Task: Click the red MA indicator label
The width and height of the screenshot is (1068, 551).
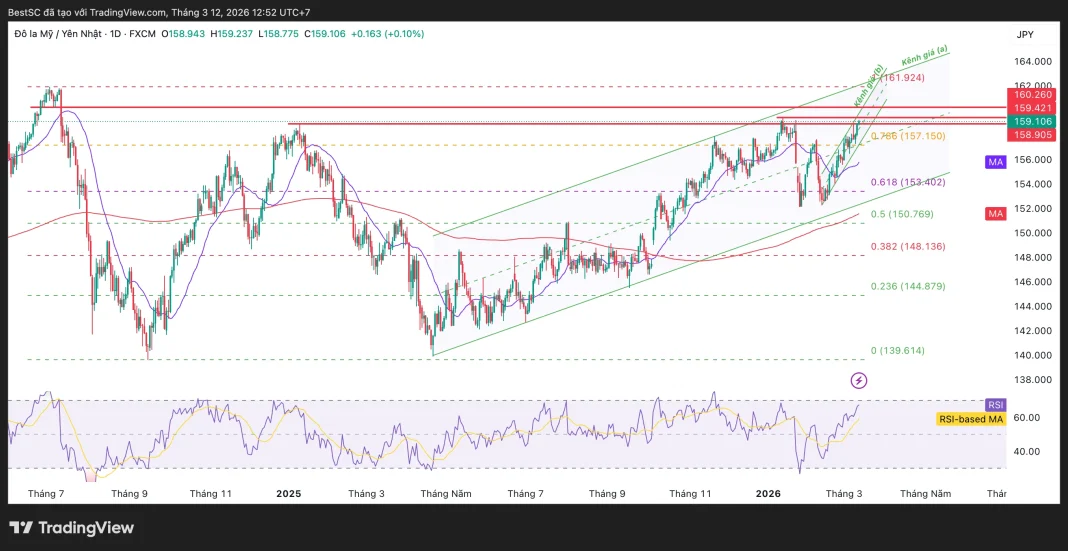Action: tap(995, 214)
